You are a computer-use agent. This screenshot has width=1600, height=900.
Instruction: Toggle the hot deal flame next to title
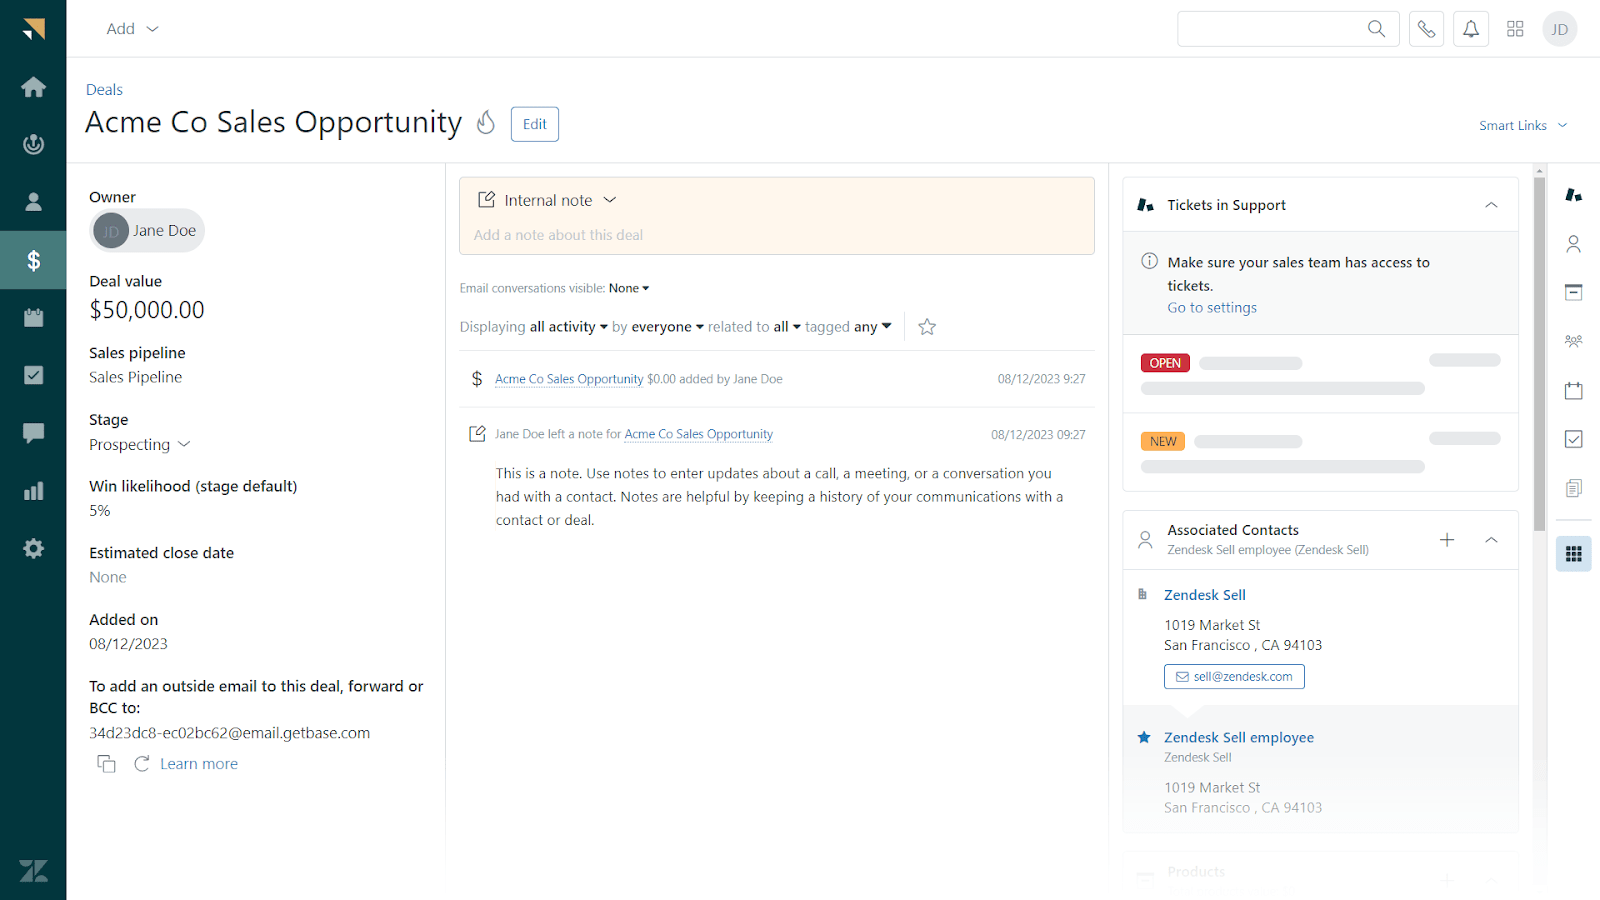point(485,122)
